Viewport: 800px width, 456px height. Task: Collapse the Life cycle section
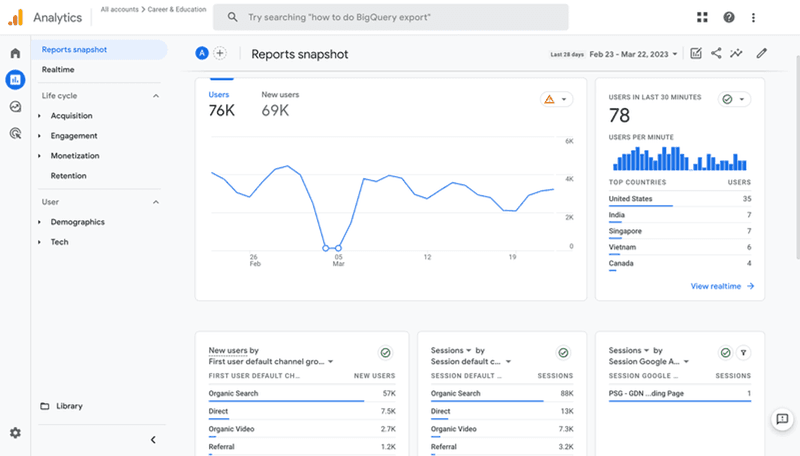click(x=156, y=96)
